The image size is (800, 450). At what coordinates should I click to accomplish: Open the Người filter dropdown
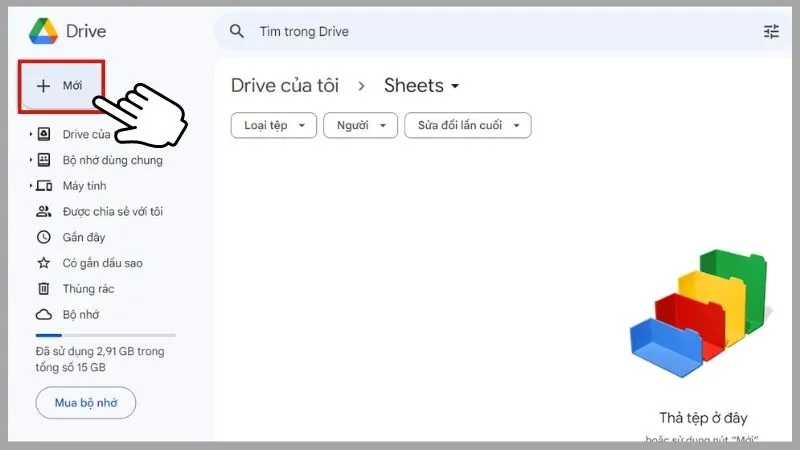pyautogui.click(x=360, y=126)
